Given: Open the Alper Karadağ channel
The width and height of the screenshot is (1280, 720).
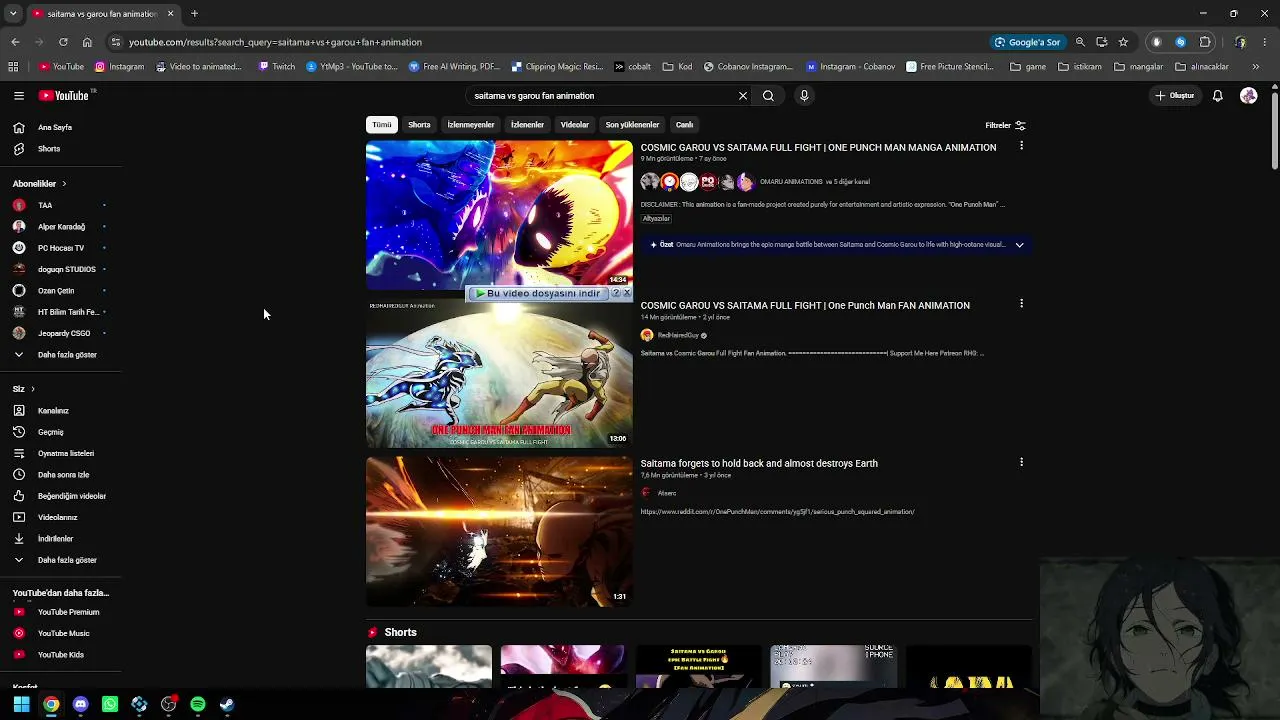Looking at the screenshot, I should coord(60,227).
